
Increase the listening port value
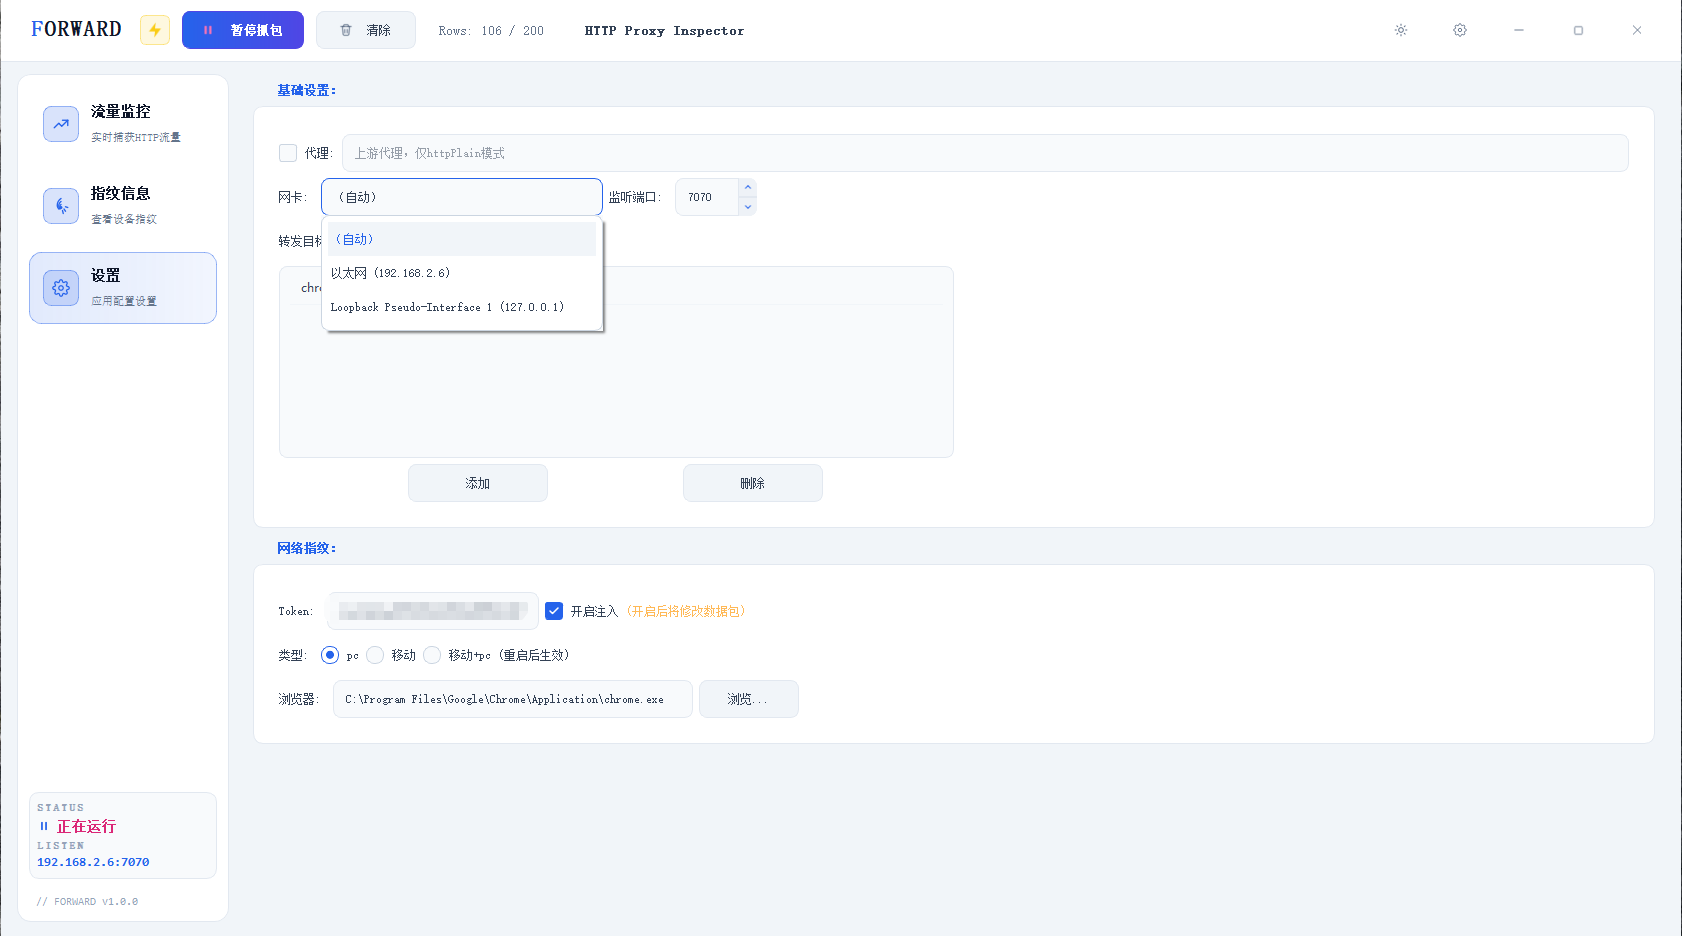(747, 188)
